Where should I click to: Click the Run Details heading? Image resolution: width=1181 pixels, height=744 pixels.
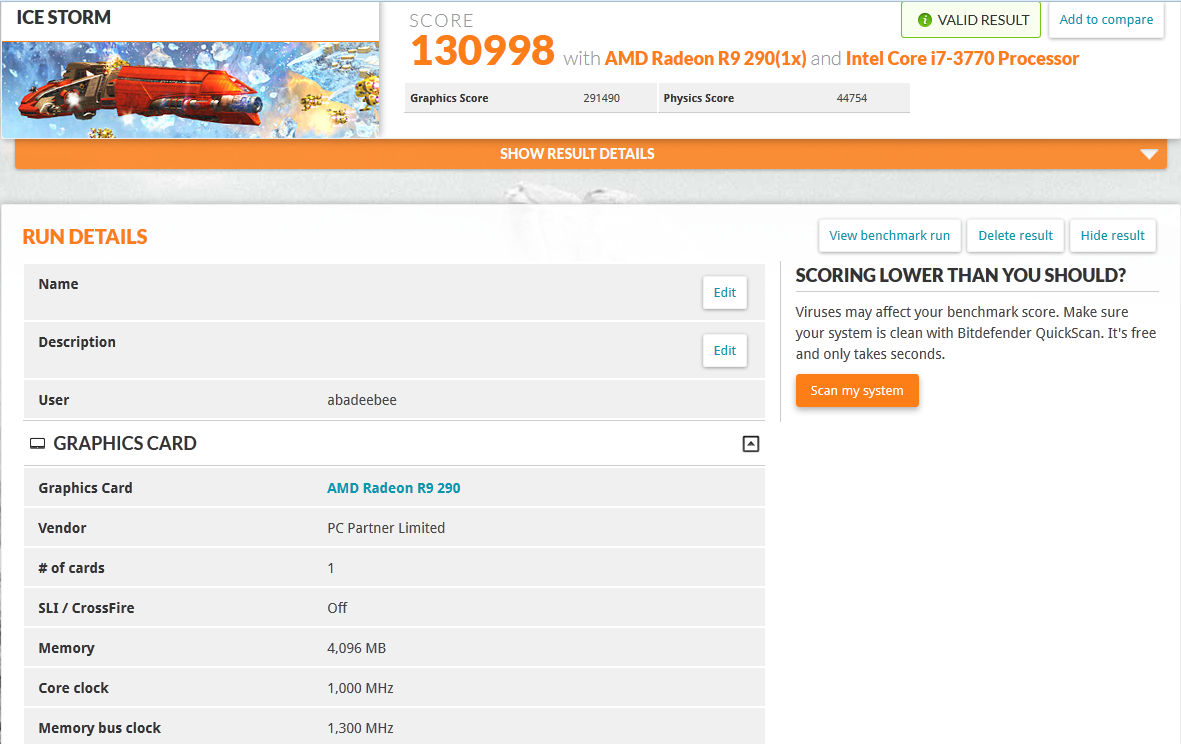click(x=85, y=236)
